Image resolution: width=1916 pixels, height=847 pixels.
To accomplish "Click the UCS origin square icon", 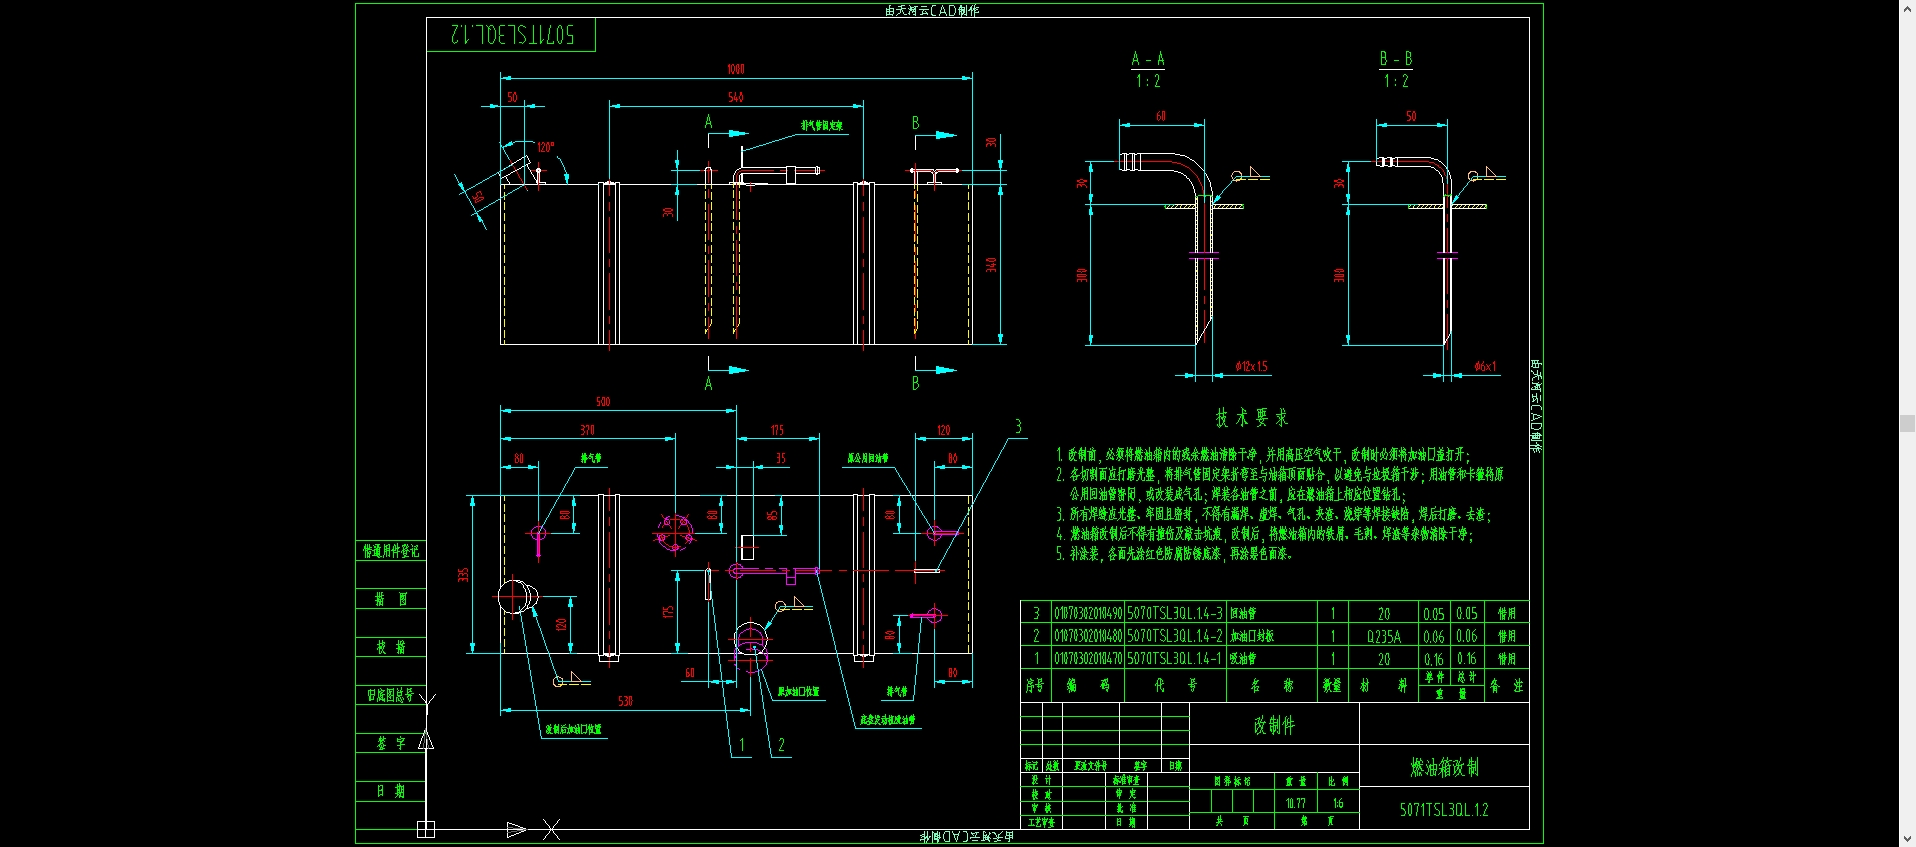I will point(426,829).
